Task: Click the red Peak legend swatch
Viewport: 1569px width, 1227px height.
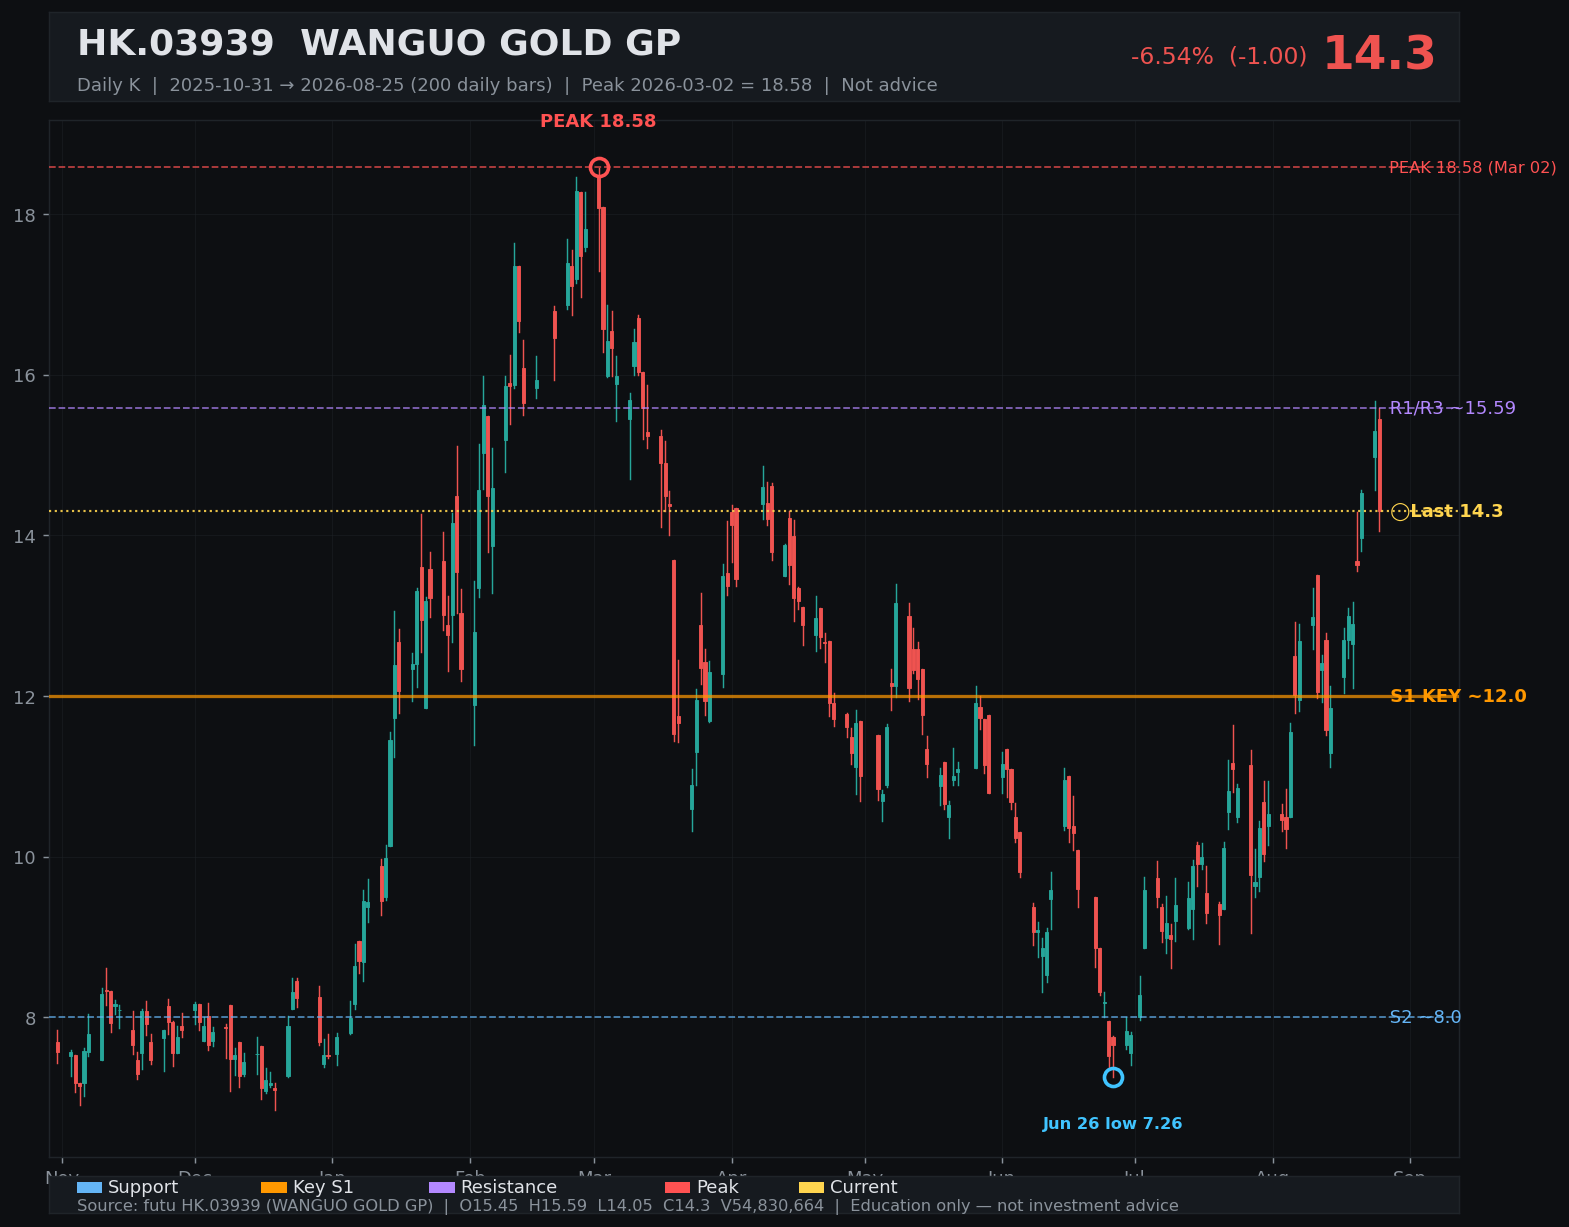Action: tap(678, 1187)
